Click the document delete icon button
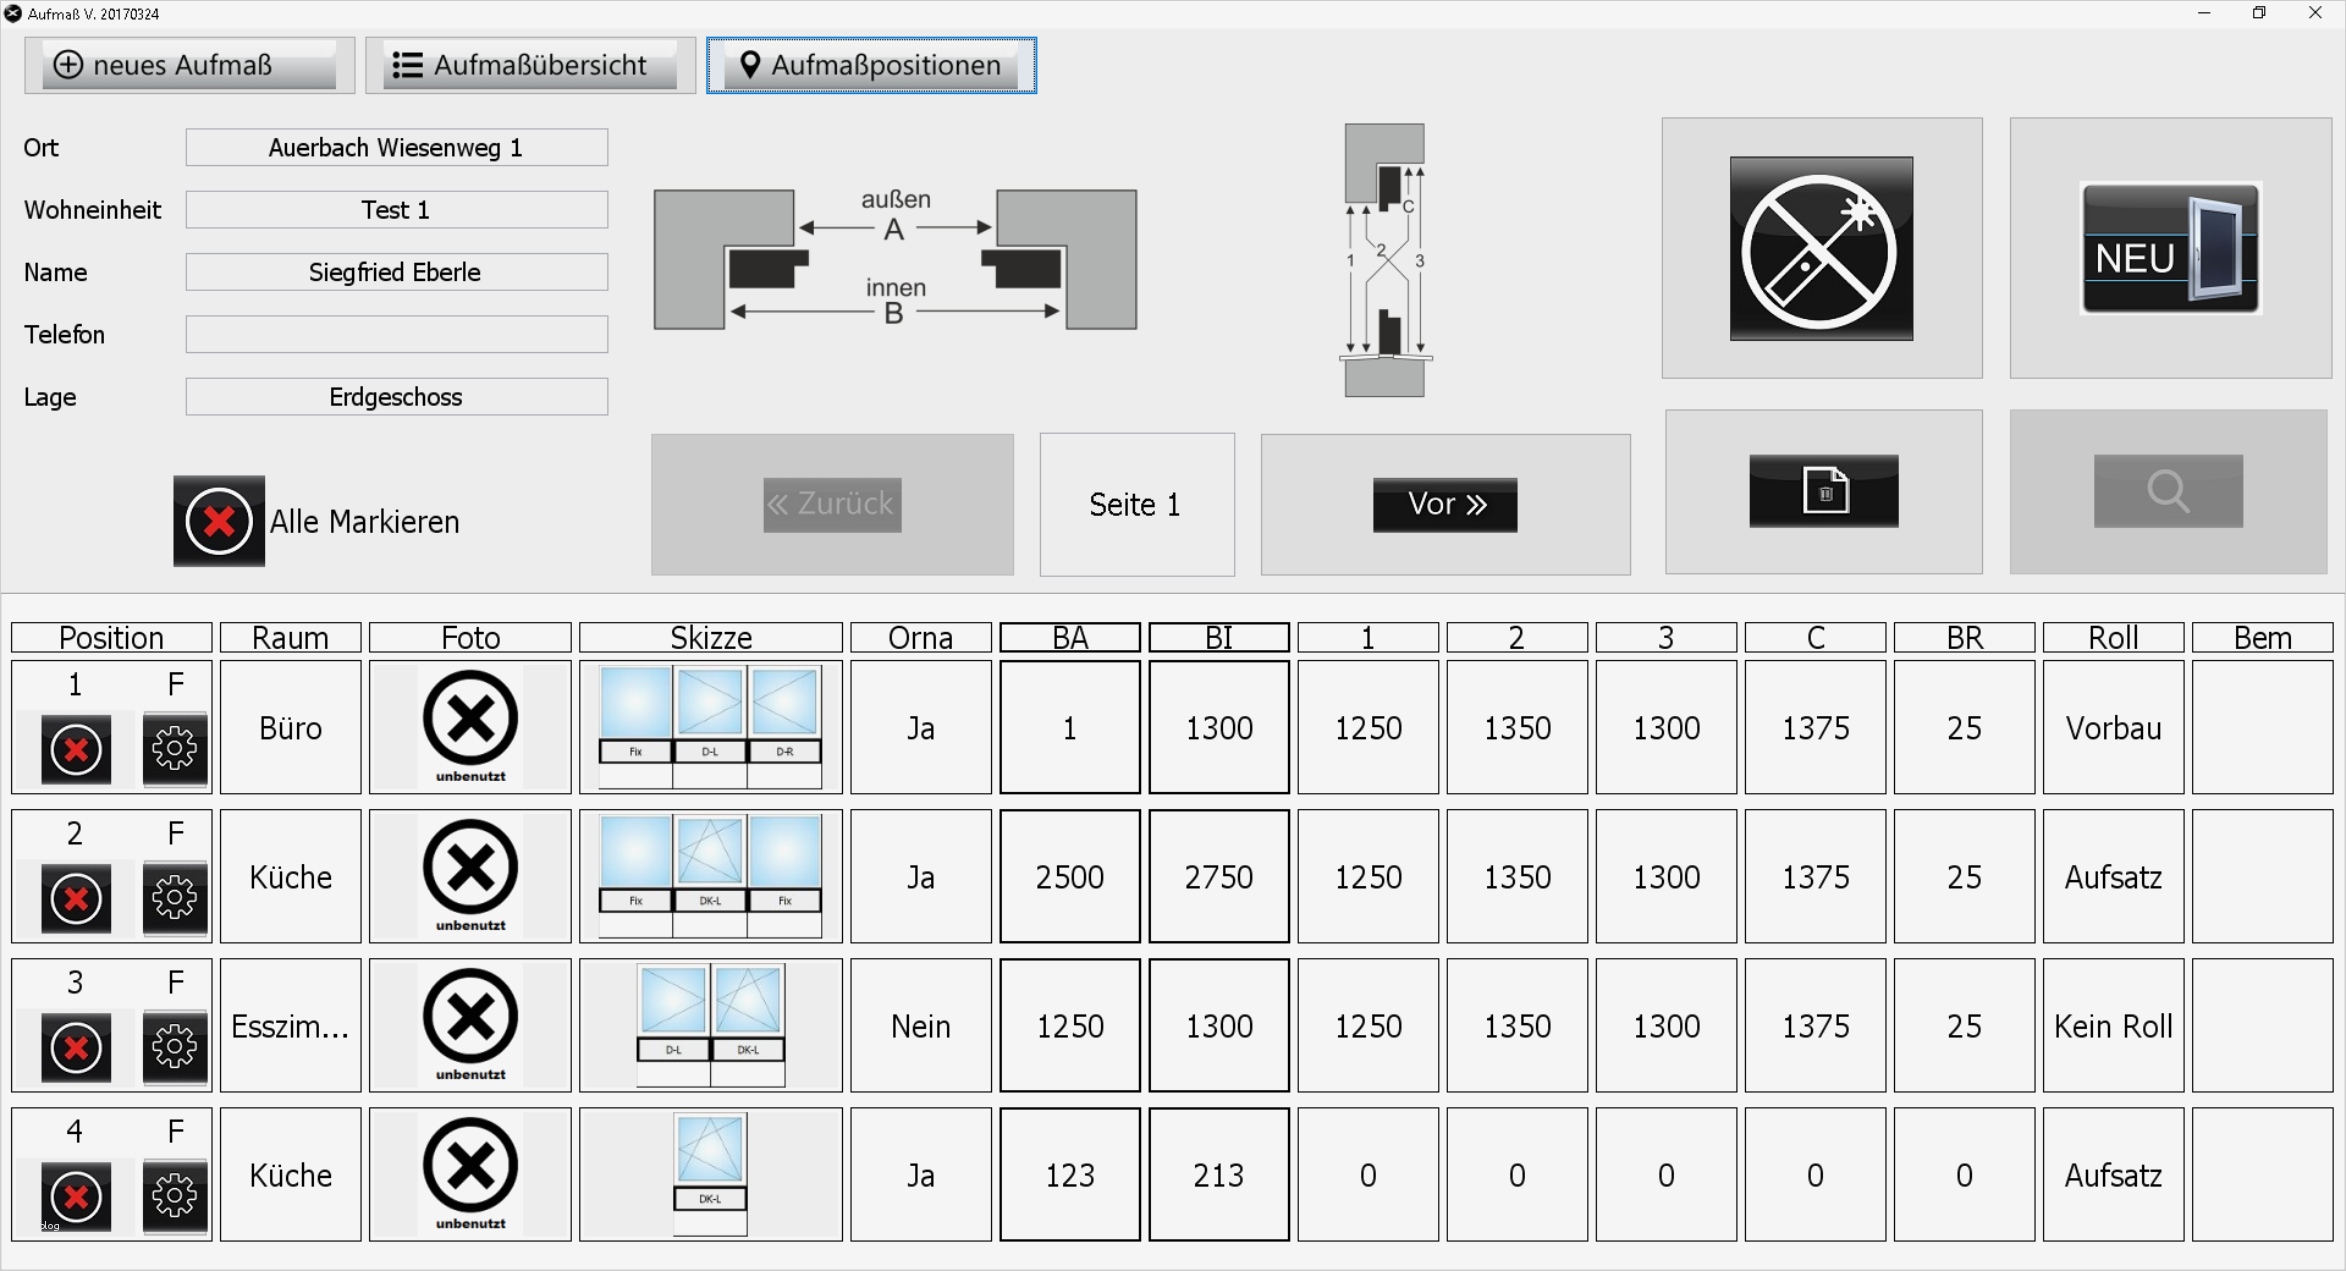2346x1271 pixels. click(1823, 491)
